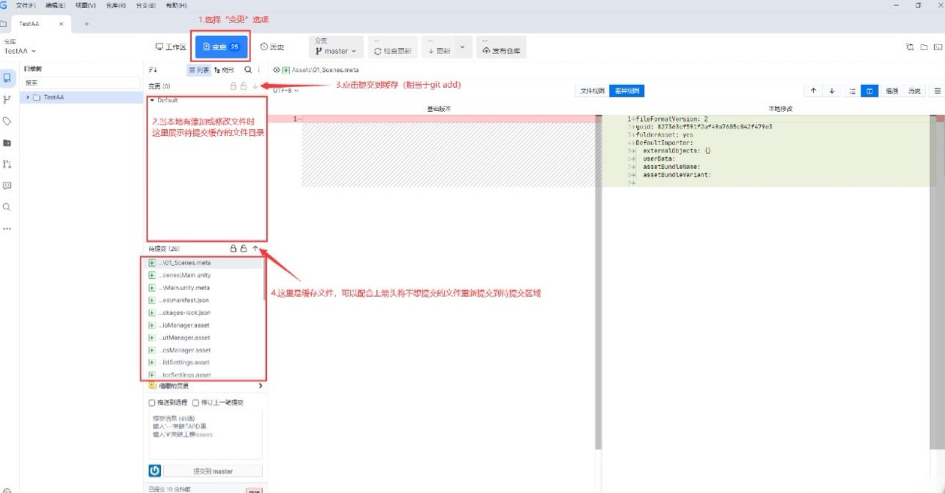Click the sort icon above the changes list
Viewport: 945px width, 493px height.
(153, 70)
